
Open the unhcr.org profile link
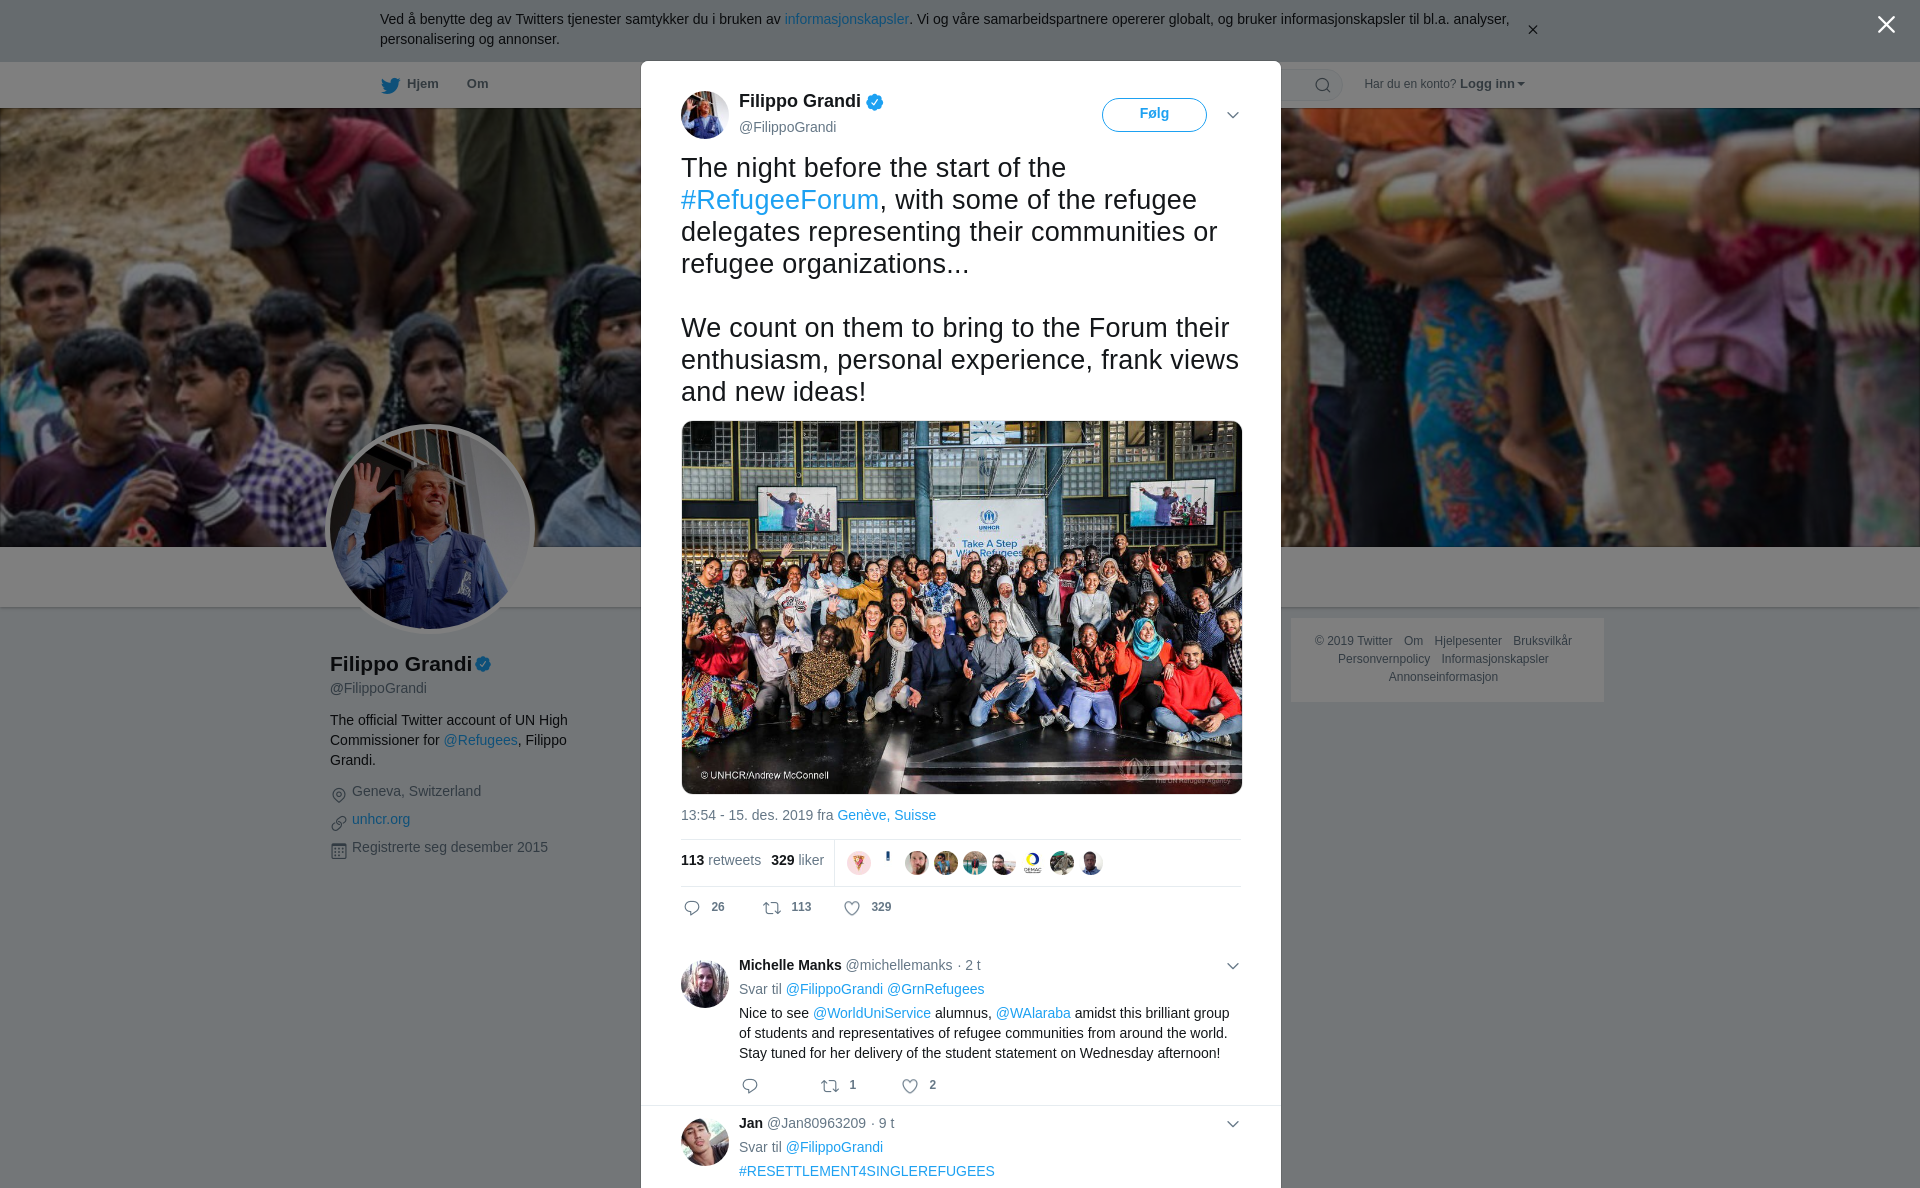tap(381, 819)
